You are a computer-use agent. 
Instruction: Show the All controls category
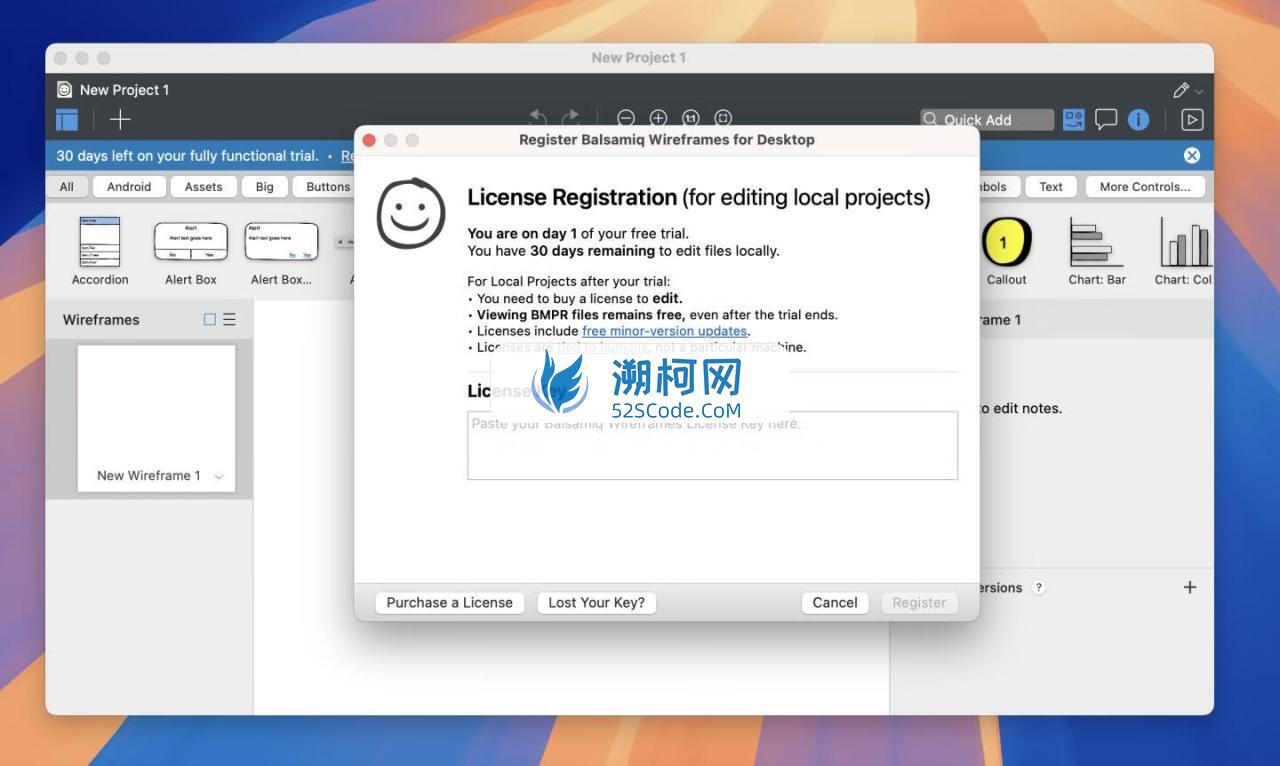pos(66,186)
